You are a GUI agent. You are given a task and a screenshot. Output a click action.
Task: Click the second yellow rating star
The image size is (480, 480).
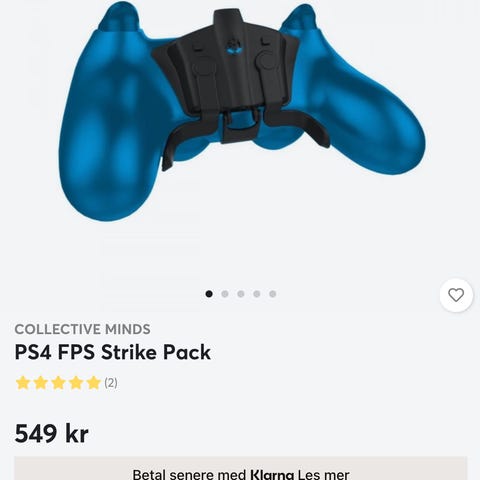point(41,383)
